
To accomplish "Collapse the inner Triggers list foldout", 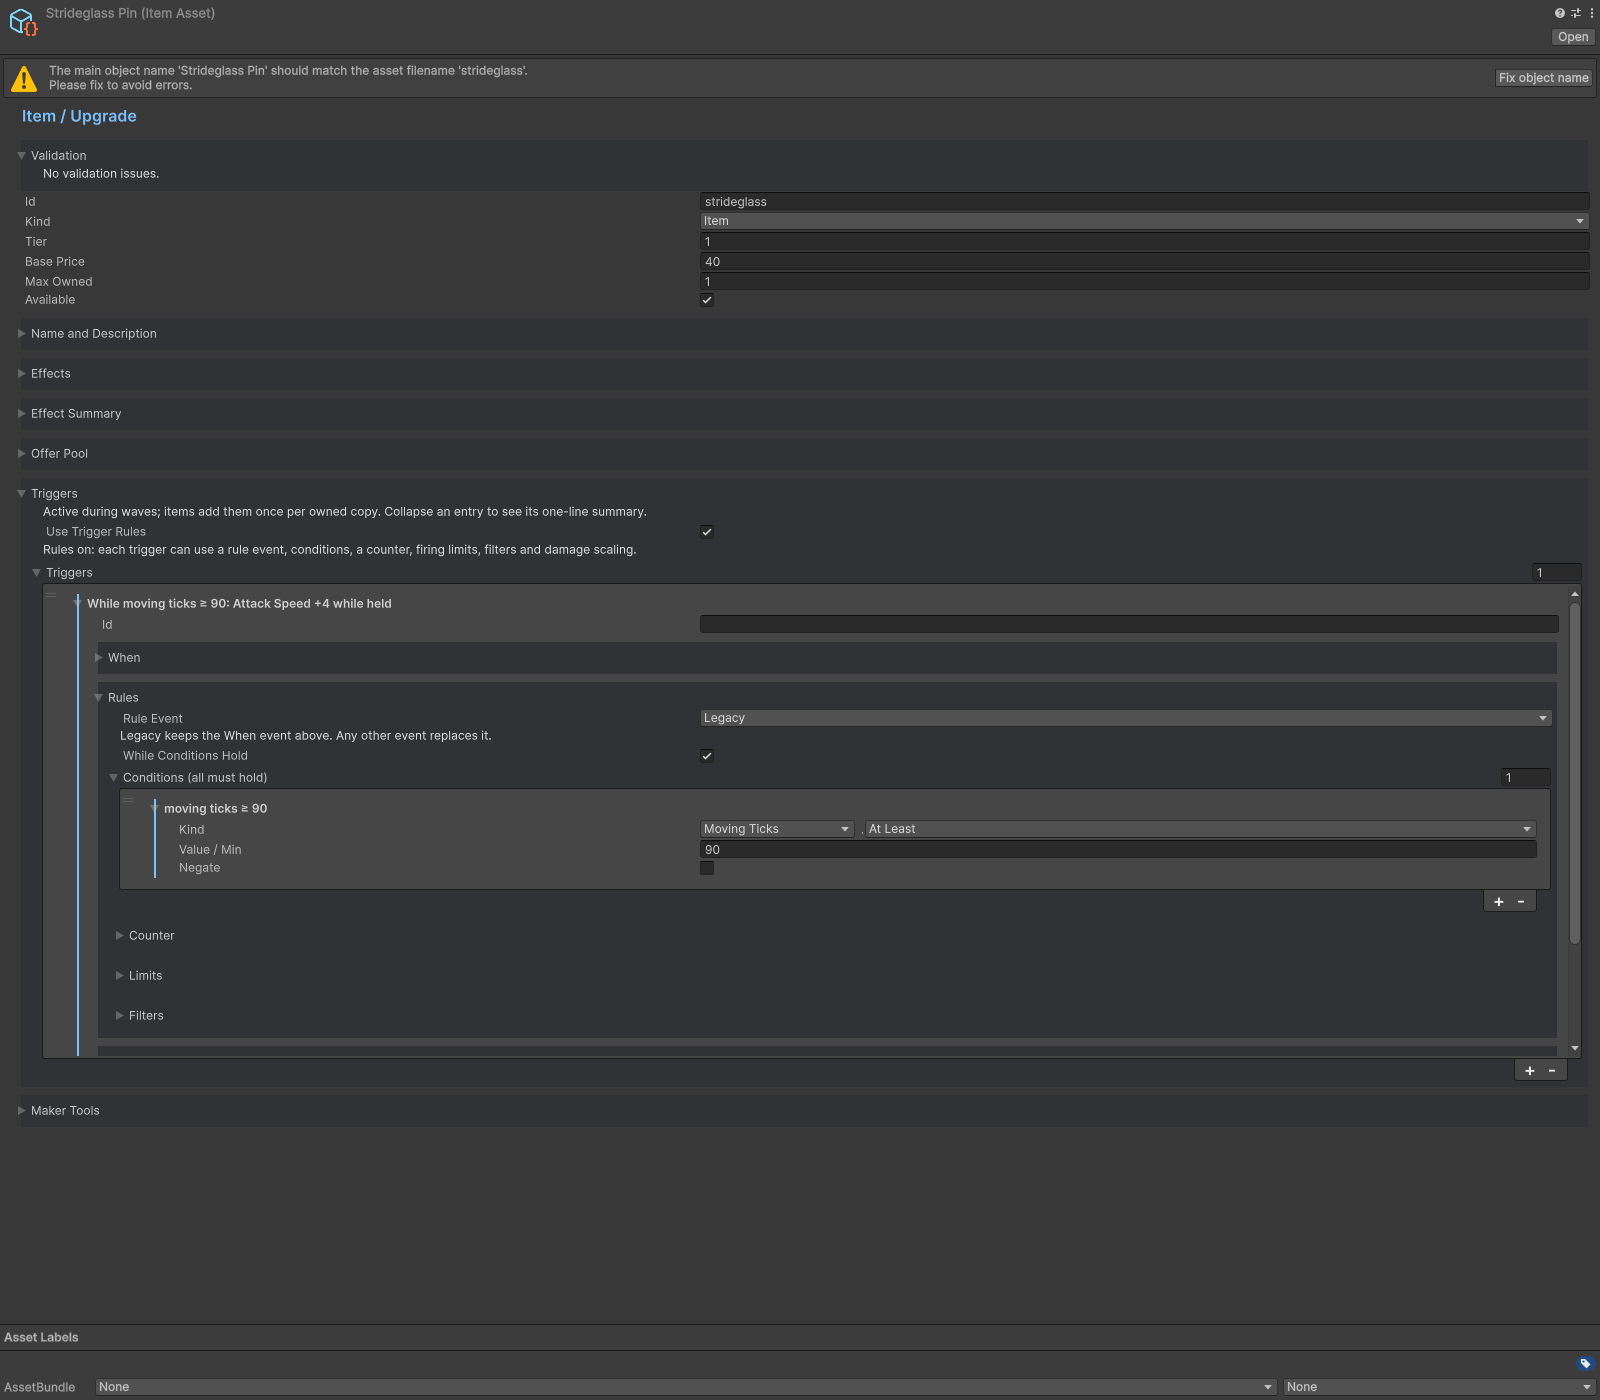I will [x=36, y=573].
